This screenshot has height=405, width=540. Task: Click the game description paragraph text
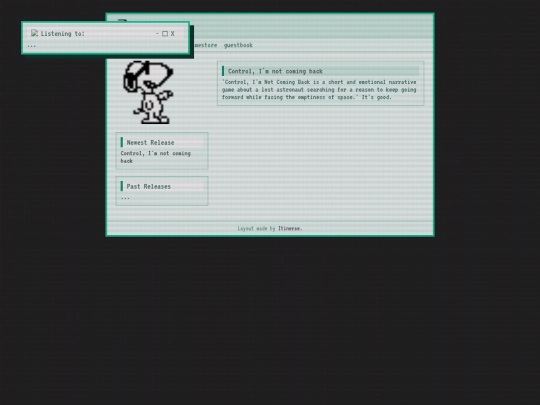[319, 90]
